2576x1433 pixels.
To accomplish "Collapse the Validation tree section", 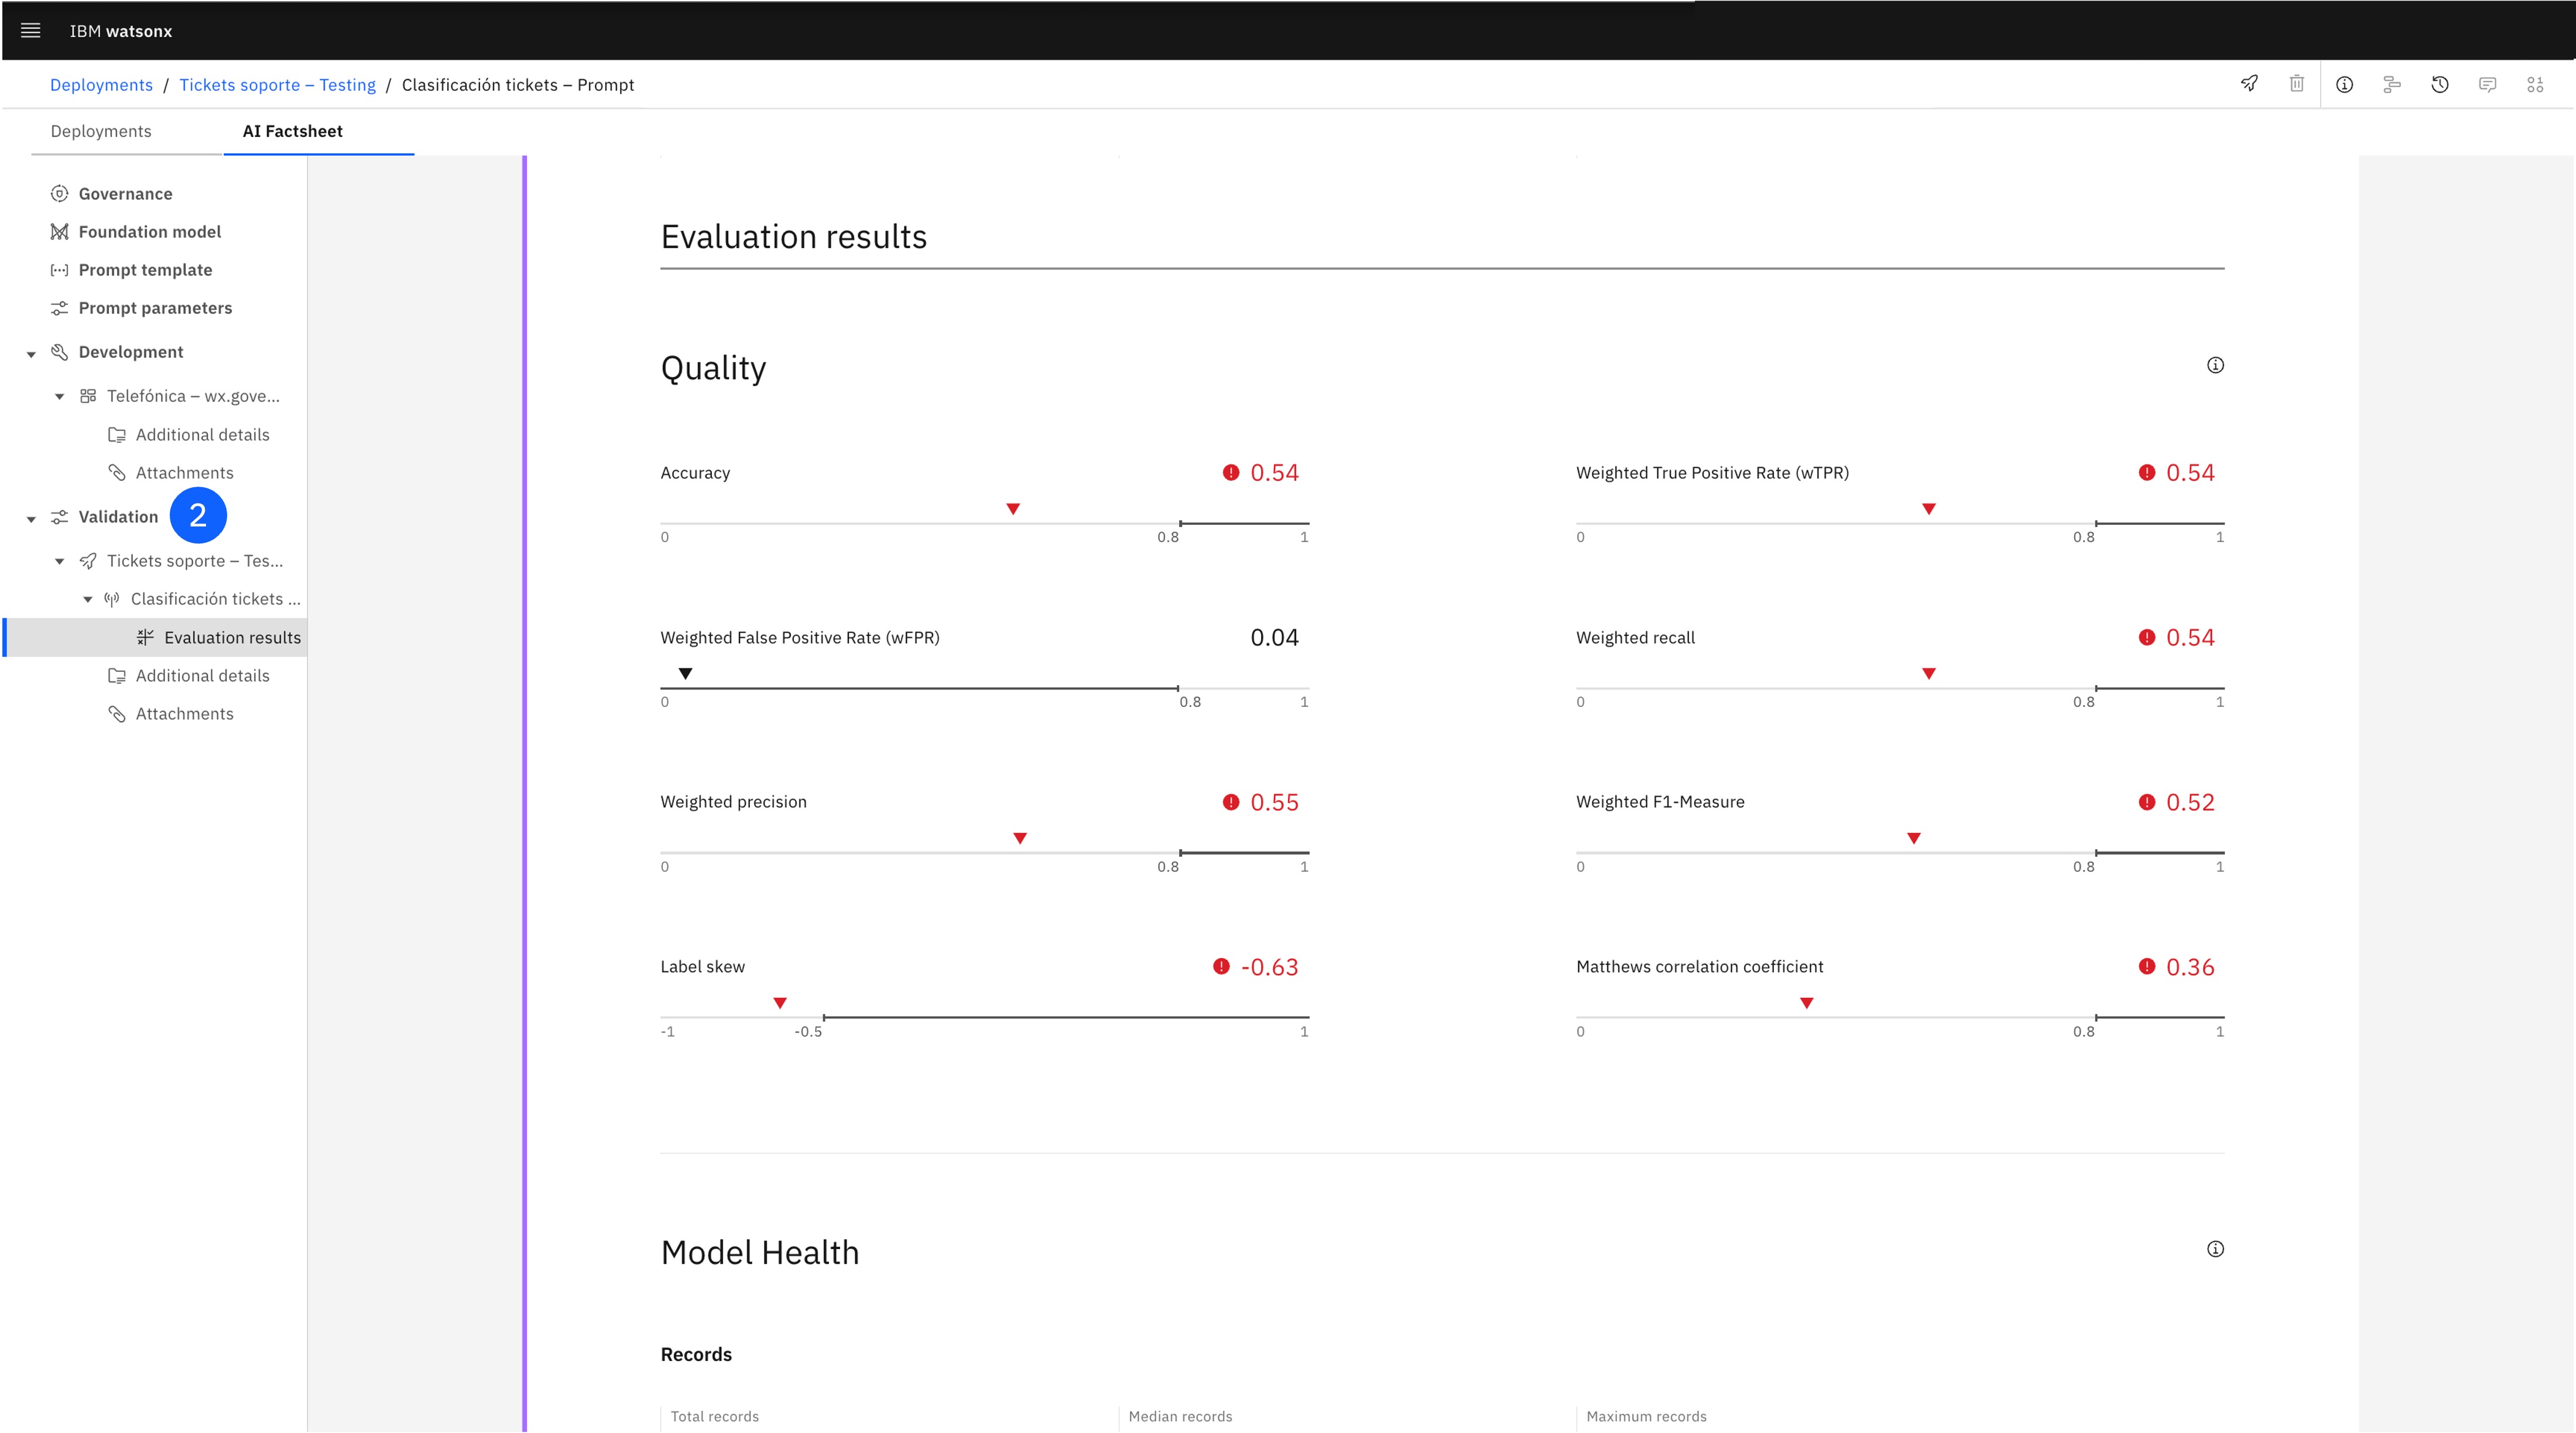I will pyautogui.click(x=31, y=519).
